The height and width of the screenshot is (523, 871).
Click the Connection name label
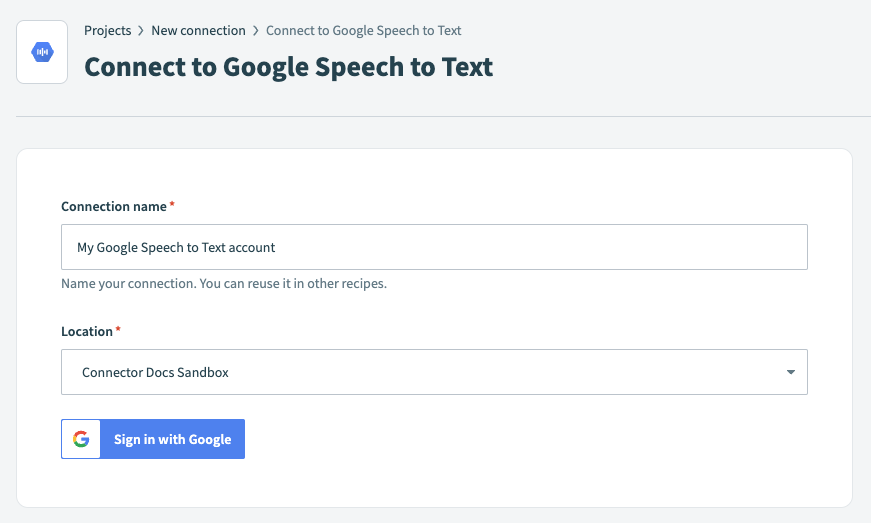pos(113,206)
